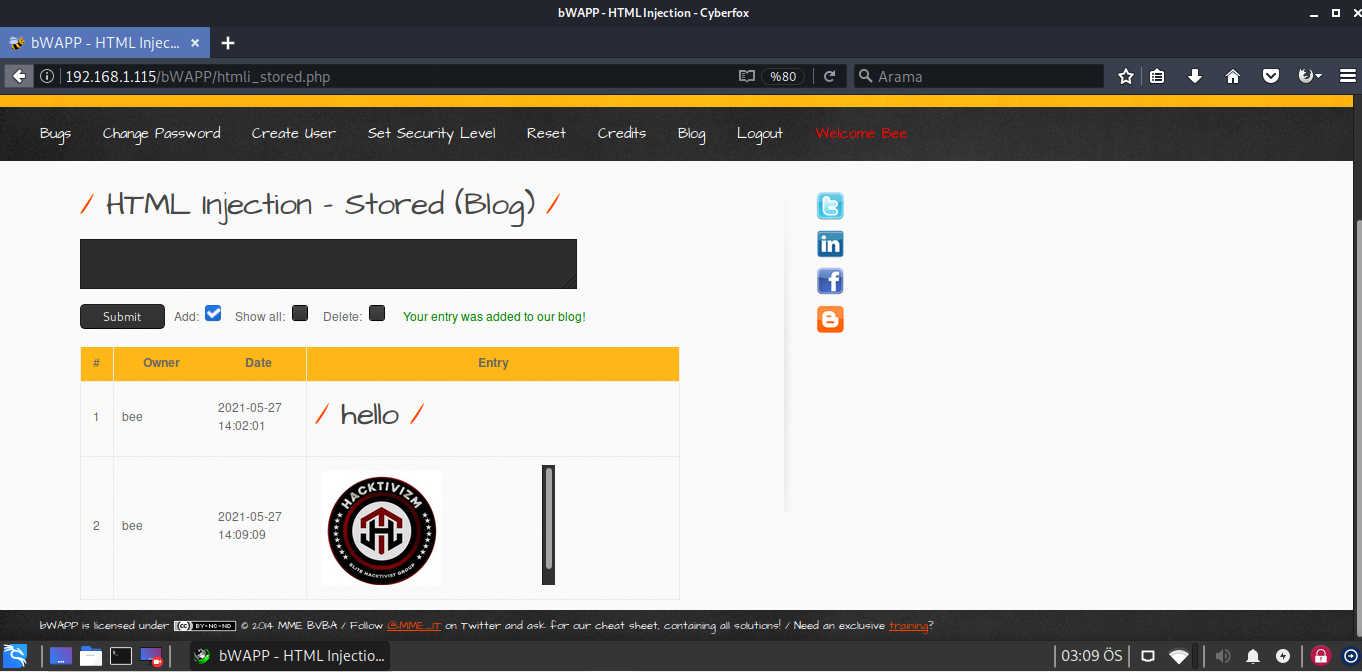Open the zoom level %80 indicator
The image size is (1362, 672).
pyautogui.click(x=782, y=76)
